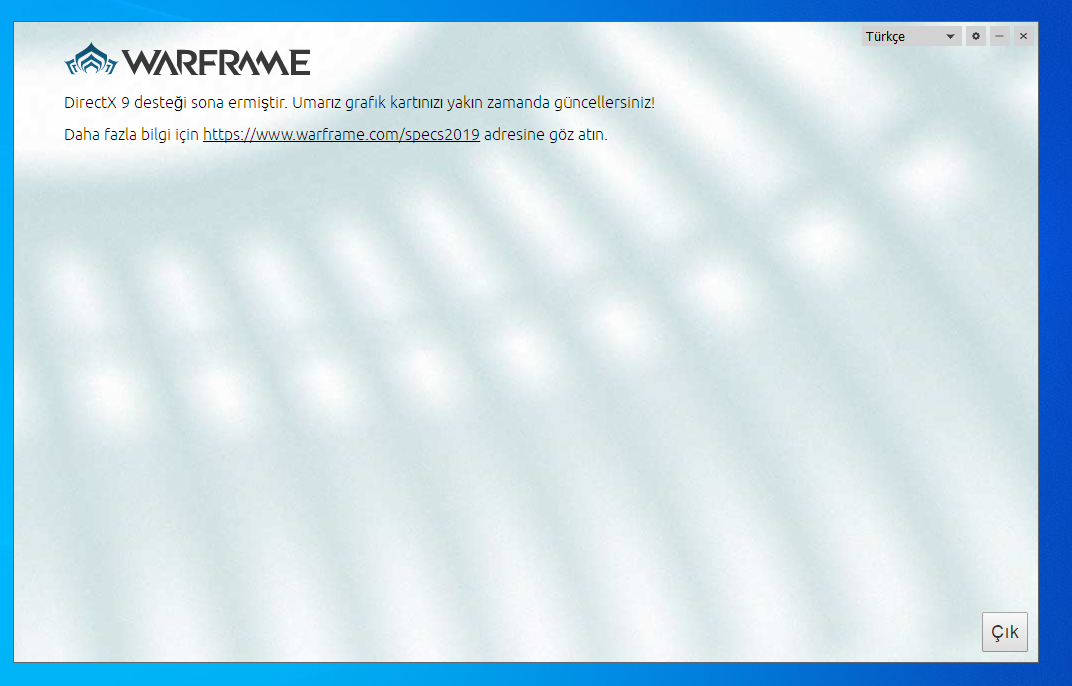This screenshot has height=686, width=1072.
Task: Open the launcher settings gear icon
Action: (976, 36)
